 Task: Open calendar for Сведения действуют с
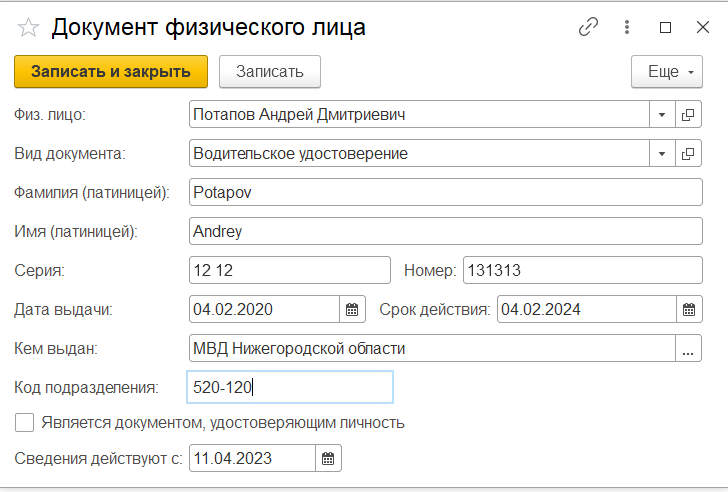pos(328,459)
